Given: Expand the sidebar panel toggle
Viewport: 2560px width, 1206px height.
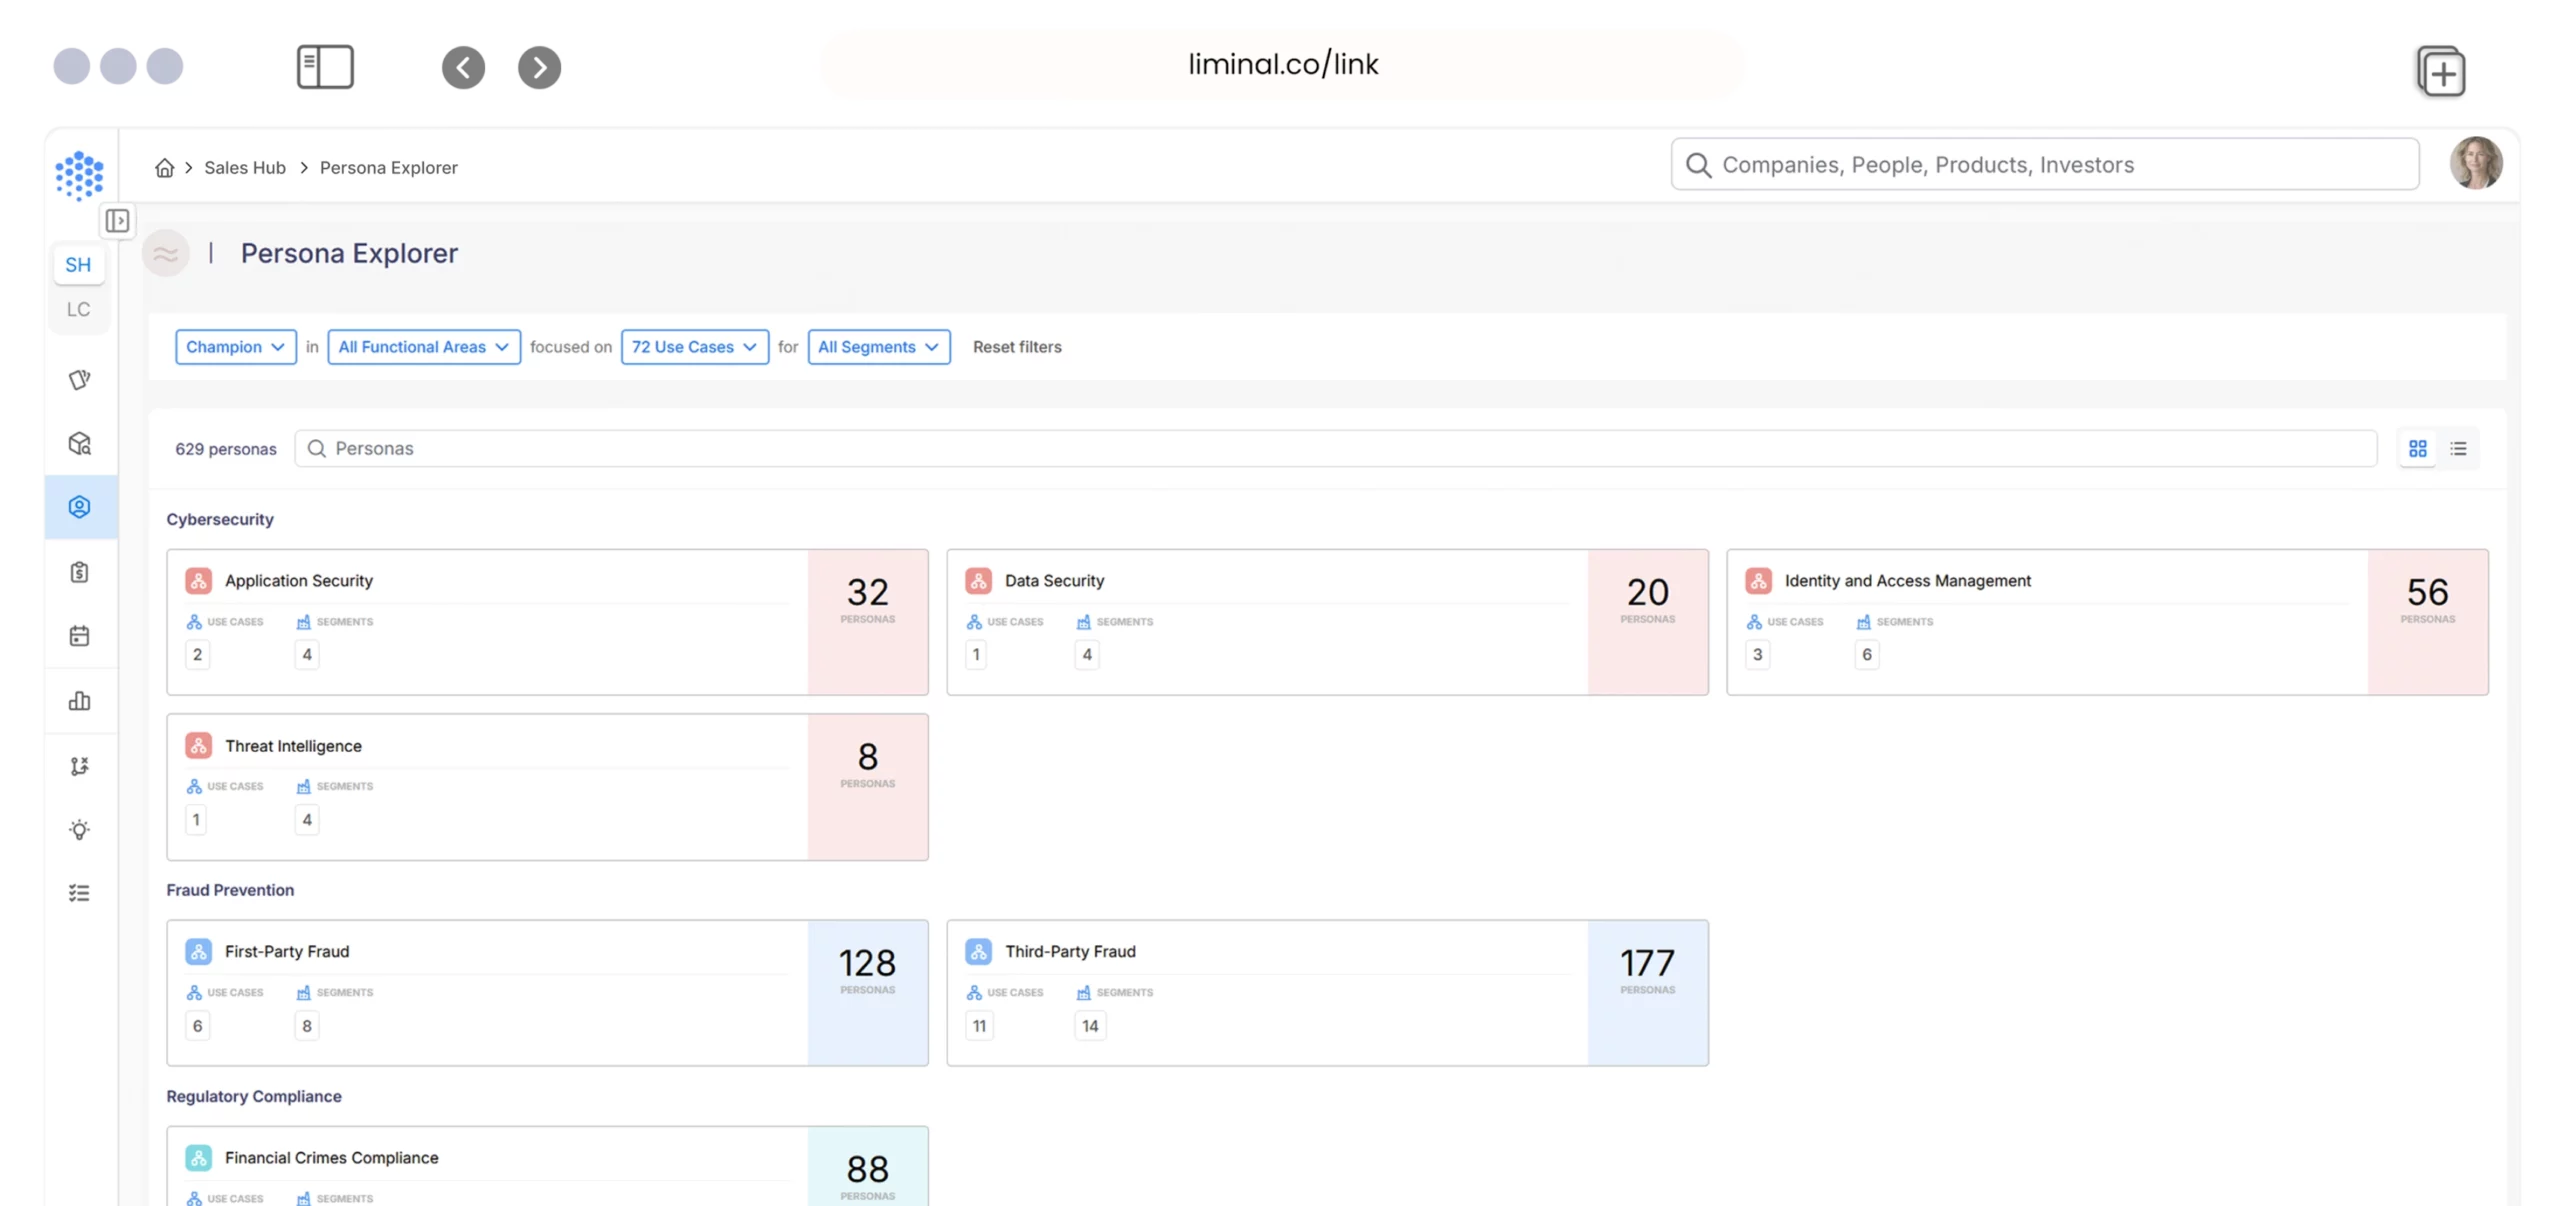Looking at the screenshot, I should (117, 220).
